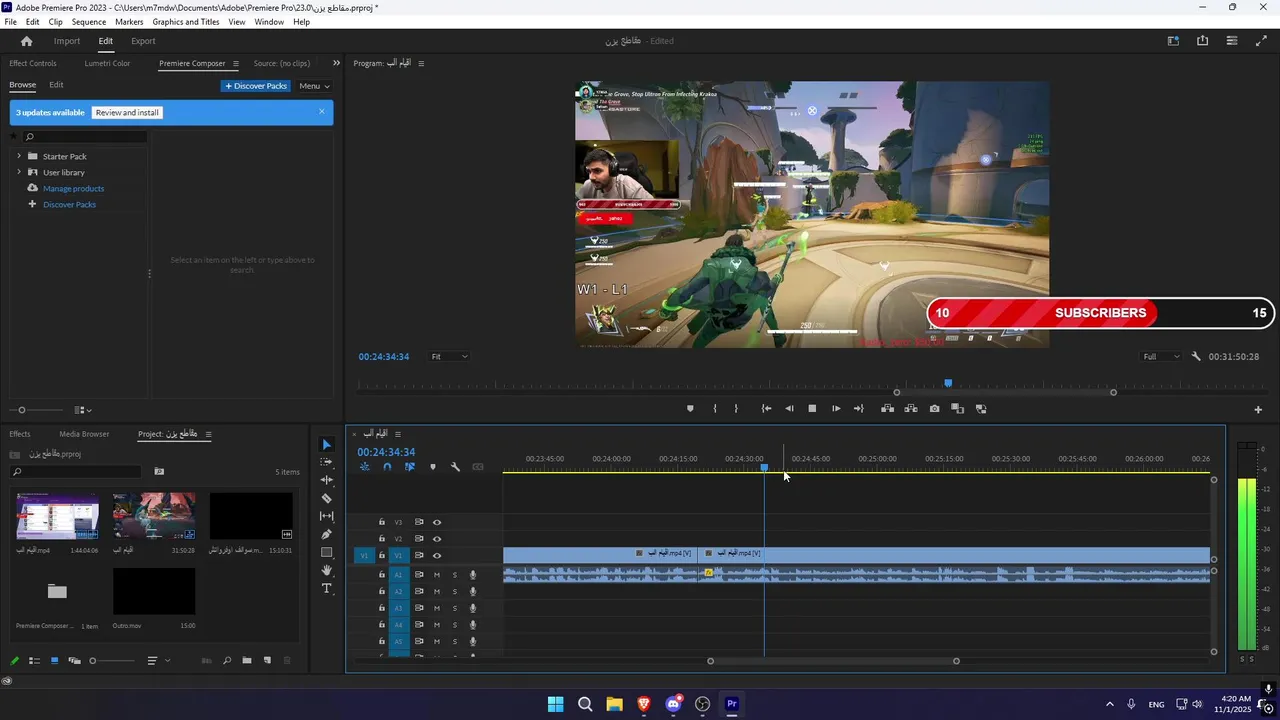
Task: Switch Project panel to List View
Action: (x=34, y=661)
